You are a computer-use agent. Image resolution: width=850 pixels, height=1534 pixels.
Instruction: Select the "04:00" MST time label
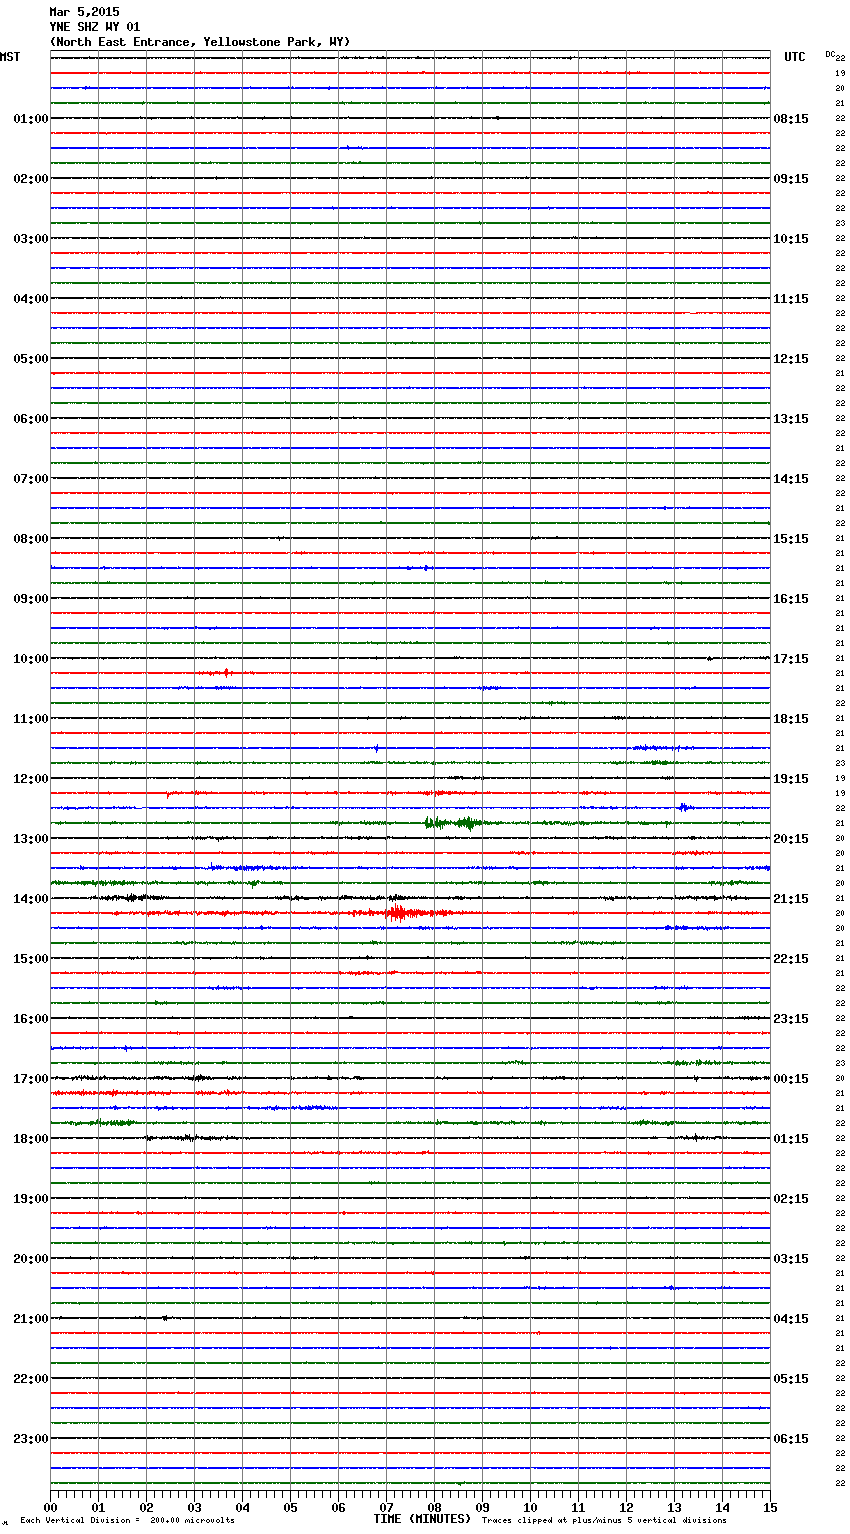[x=31, y=299]
